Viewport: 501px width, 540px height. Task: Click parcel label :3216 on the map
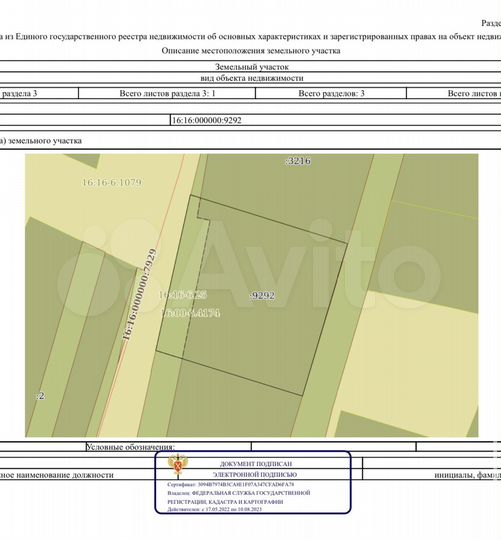(298, 161)
